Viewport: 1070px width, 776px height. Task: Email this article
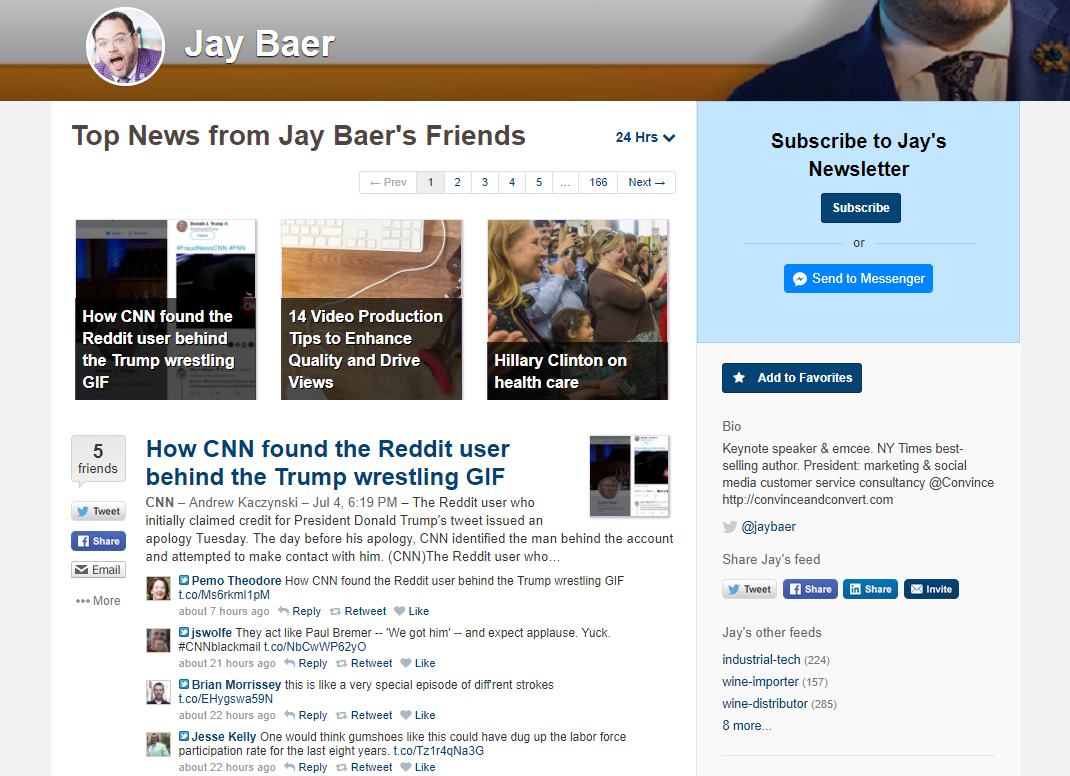tap(98, 570)
